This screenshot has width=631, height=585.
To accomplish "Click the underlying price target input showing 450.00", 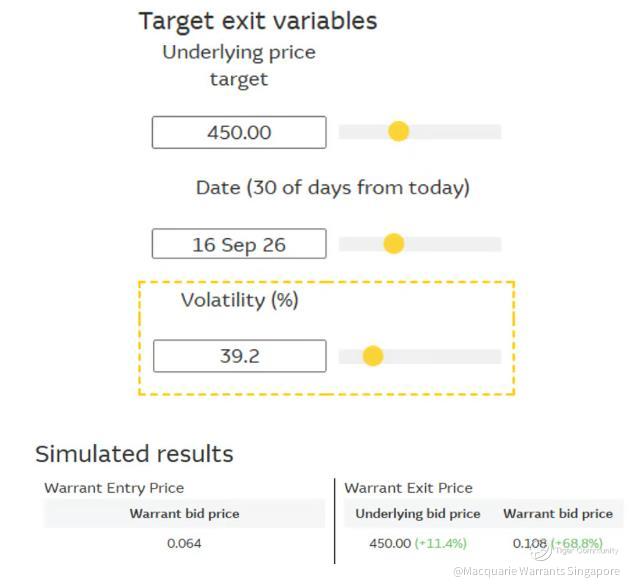I will 239,132.
